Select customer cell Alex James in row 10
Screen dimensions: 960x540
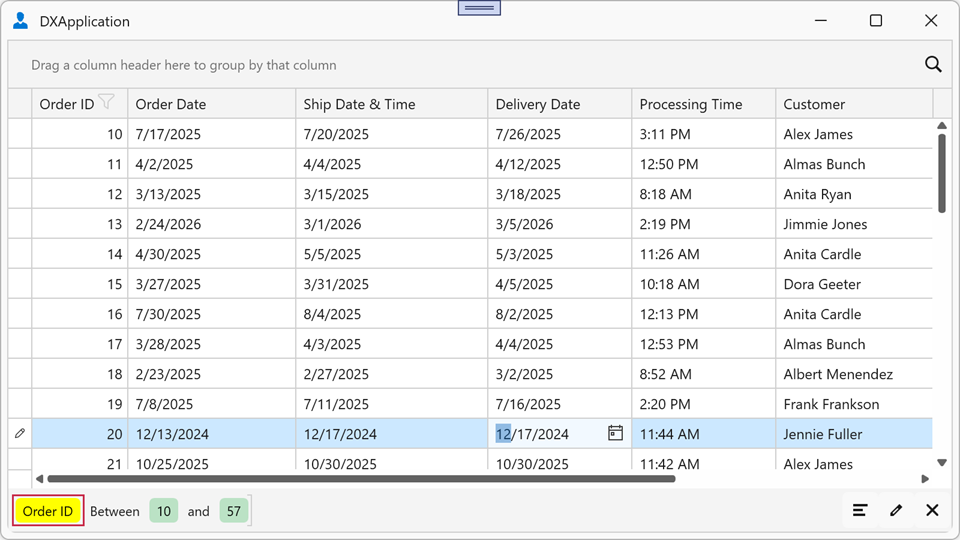pos(854,133)
